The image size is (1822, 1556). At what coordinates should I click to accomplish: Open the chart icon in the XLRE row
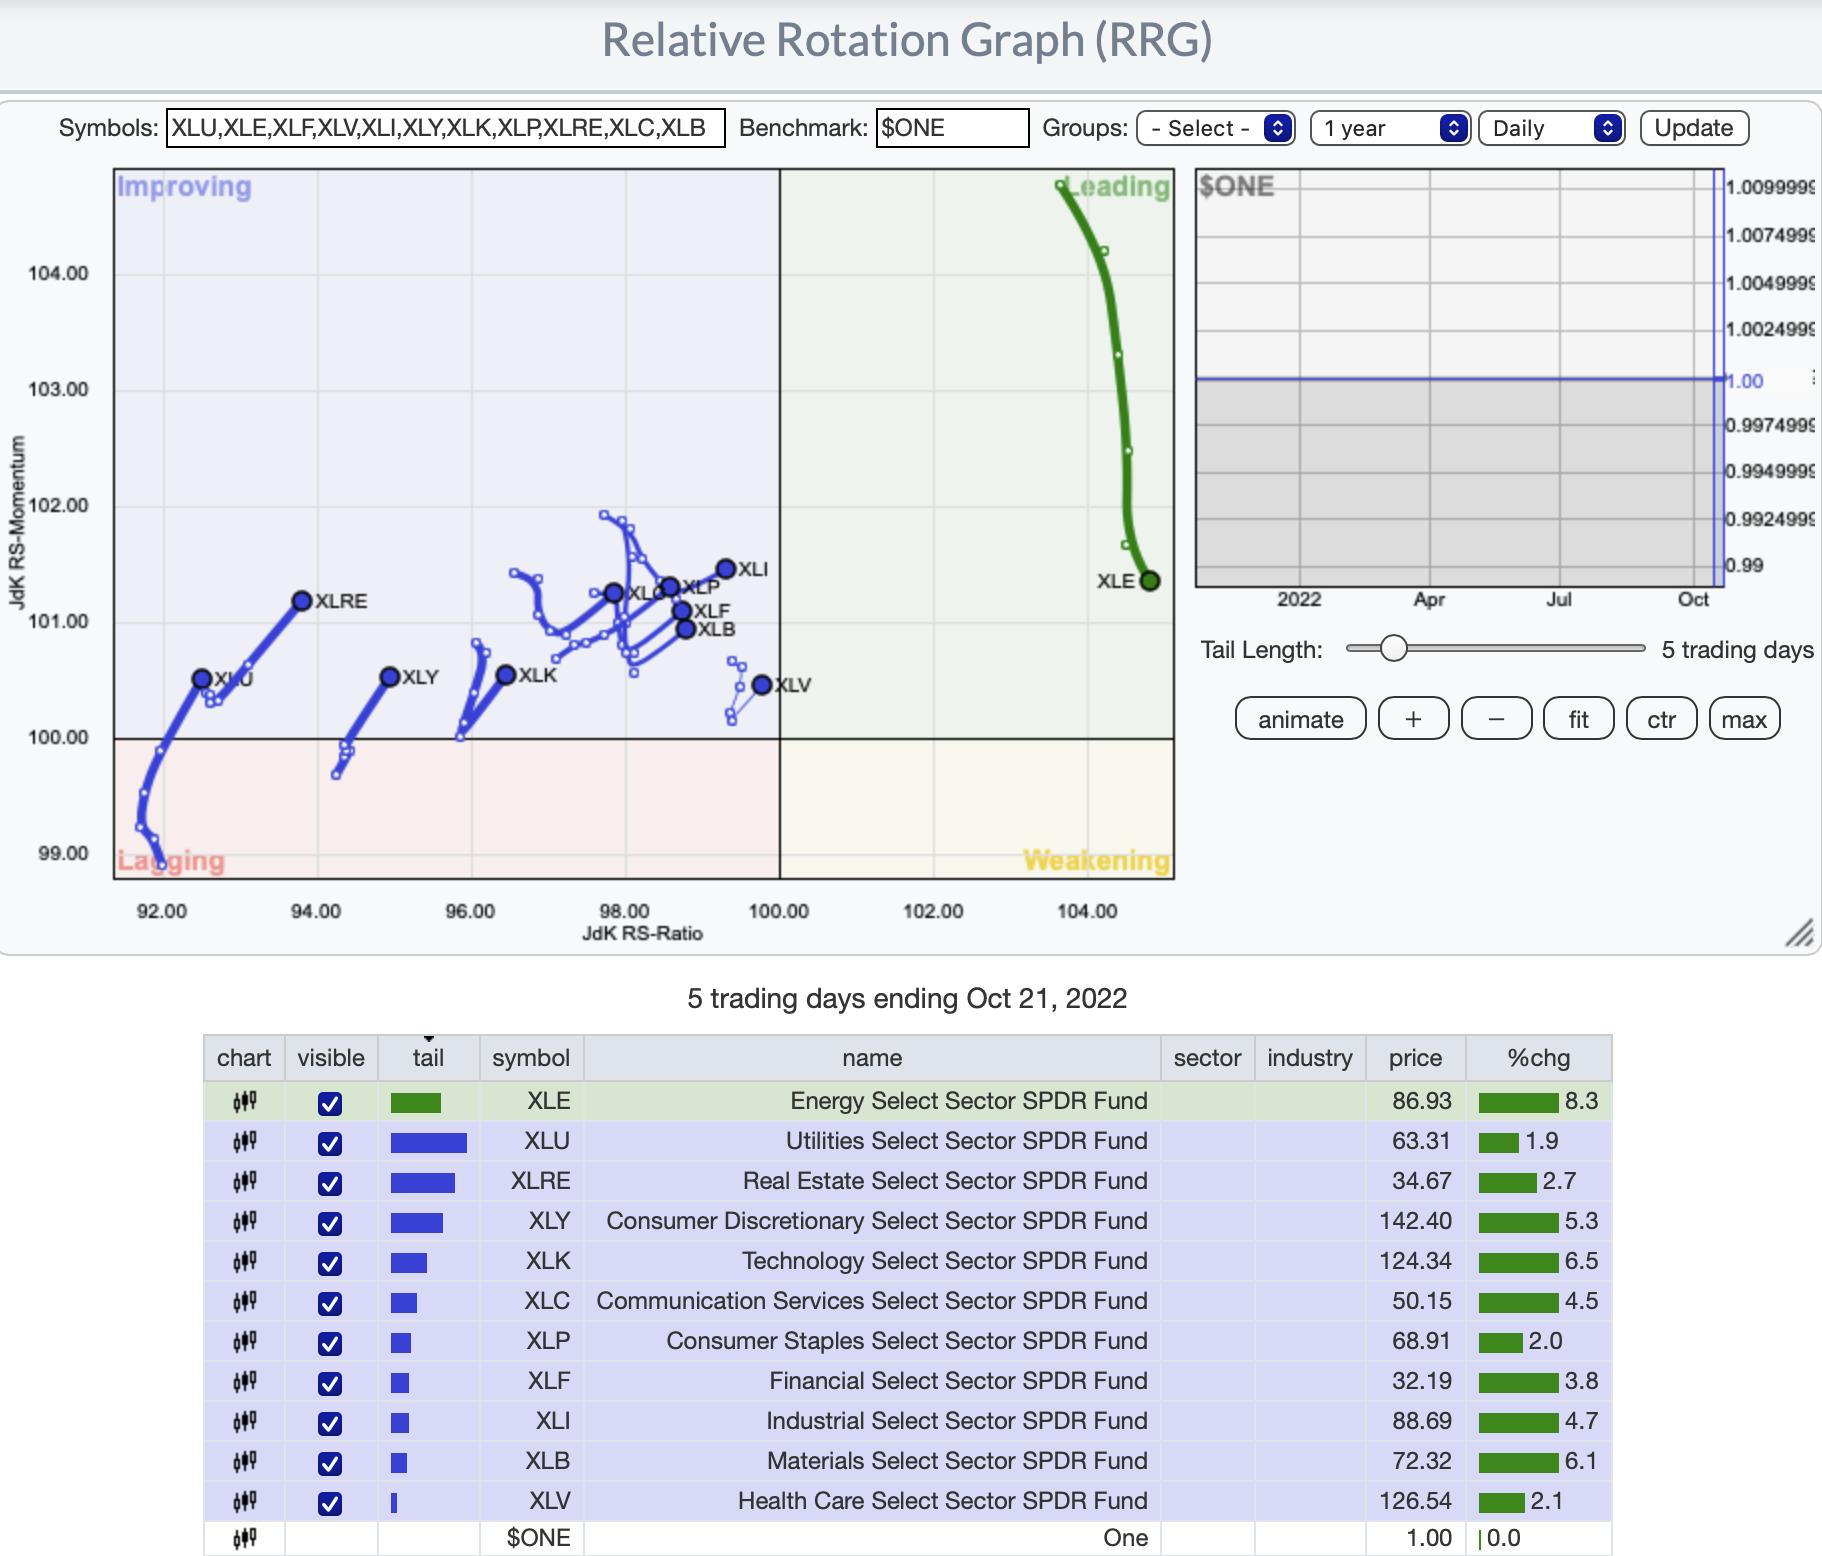[244, 1182]
